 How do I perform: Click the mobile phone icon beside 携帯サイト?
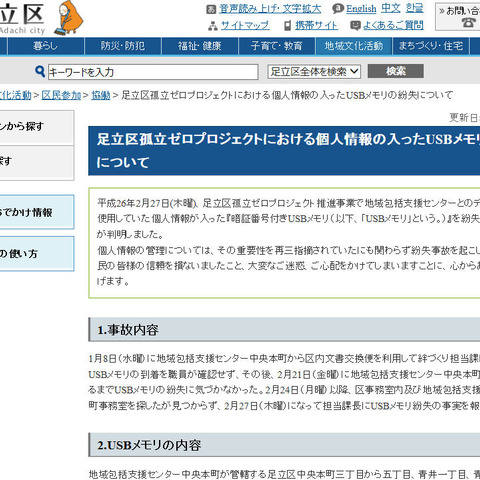[x=287, y=26]
